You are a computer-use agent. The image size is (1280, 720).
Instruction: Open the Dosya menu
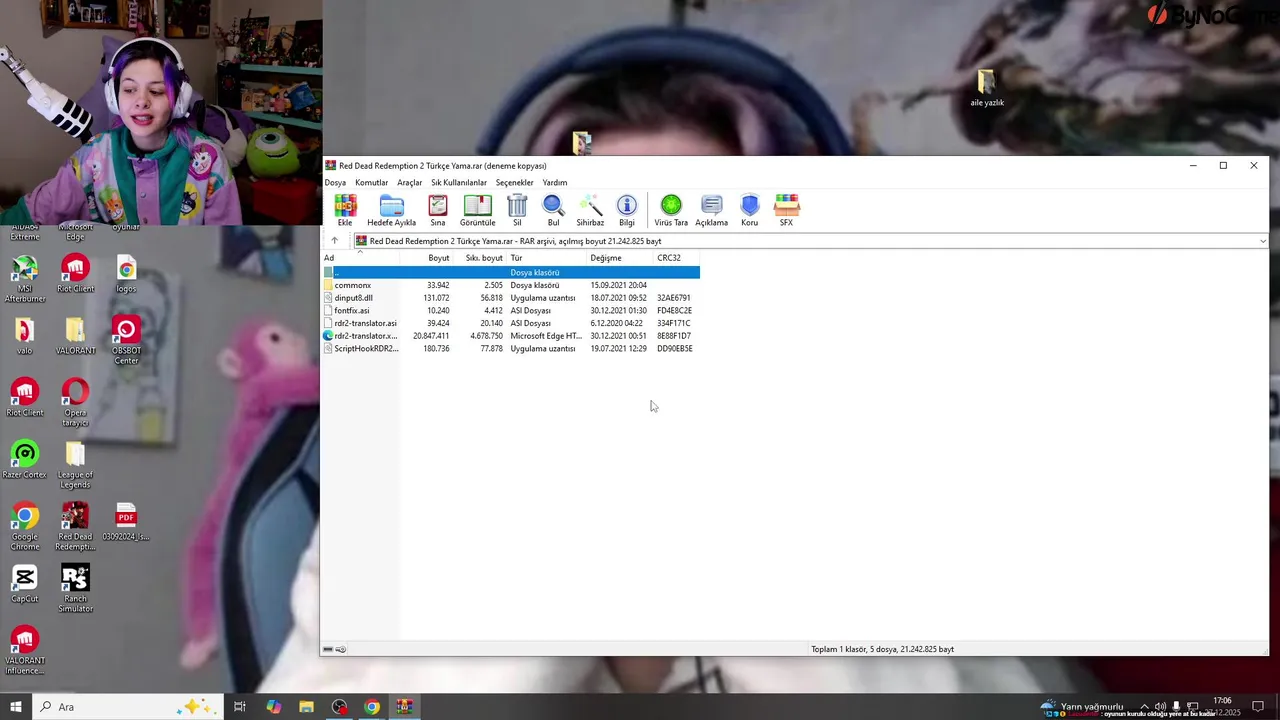(335, 183)
